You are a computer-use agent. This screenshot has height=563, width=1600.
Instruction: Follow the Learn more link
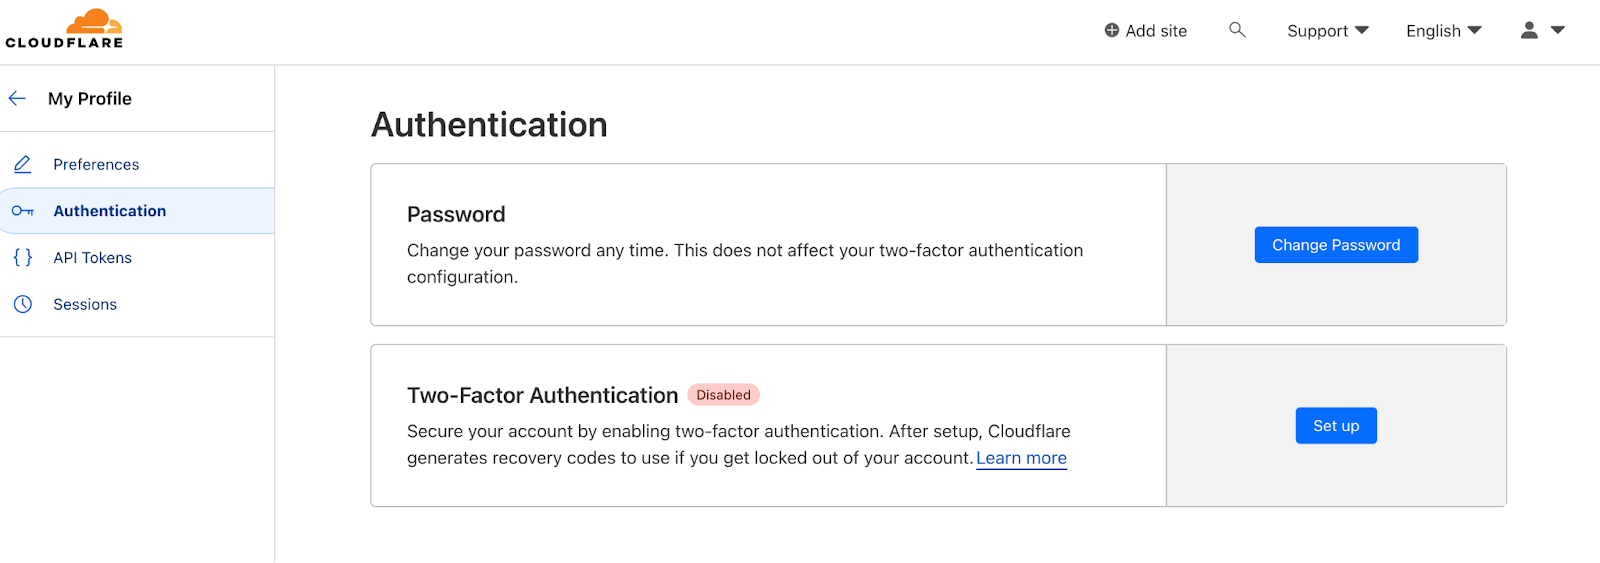1021,458
